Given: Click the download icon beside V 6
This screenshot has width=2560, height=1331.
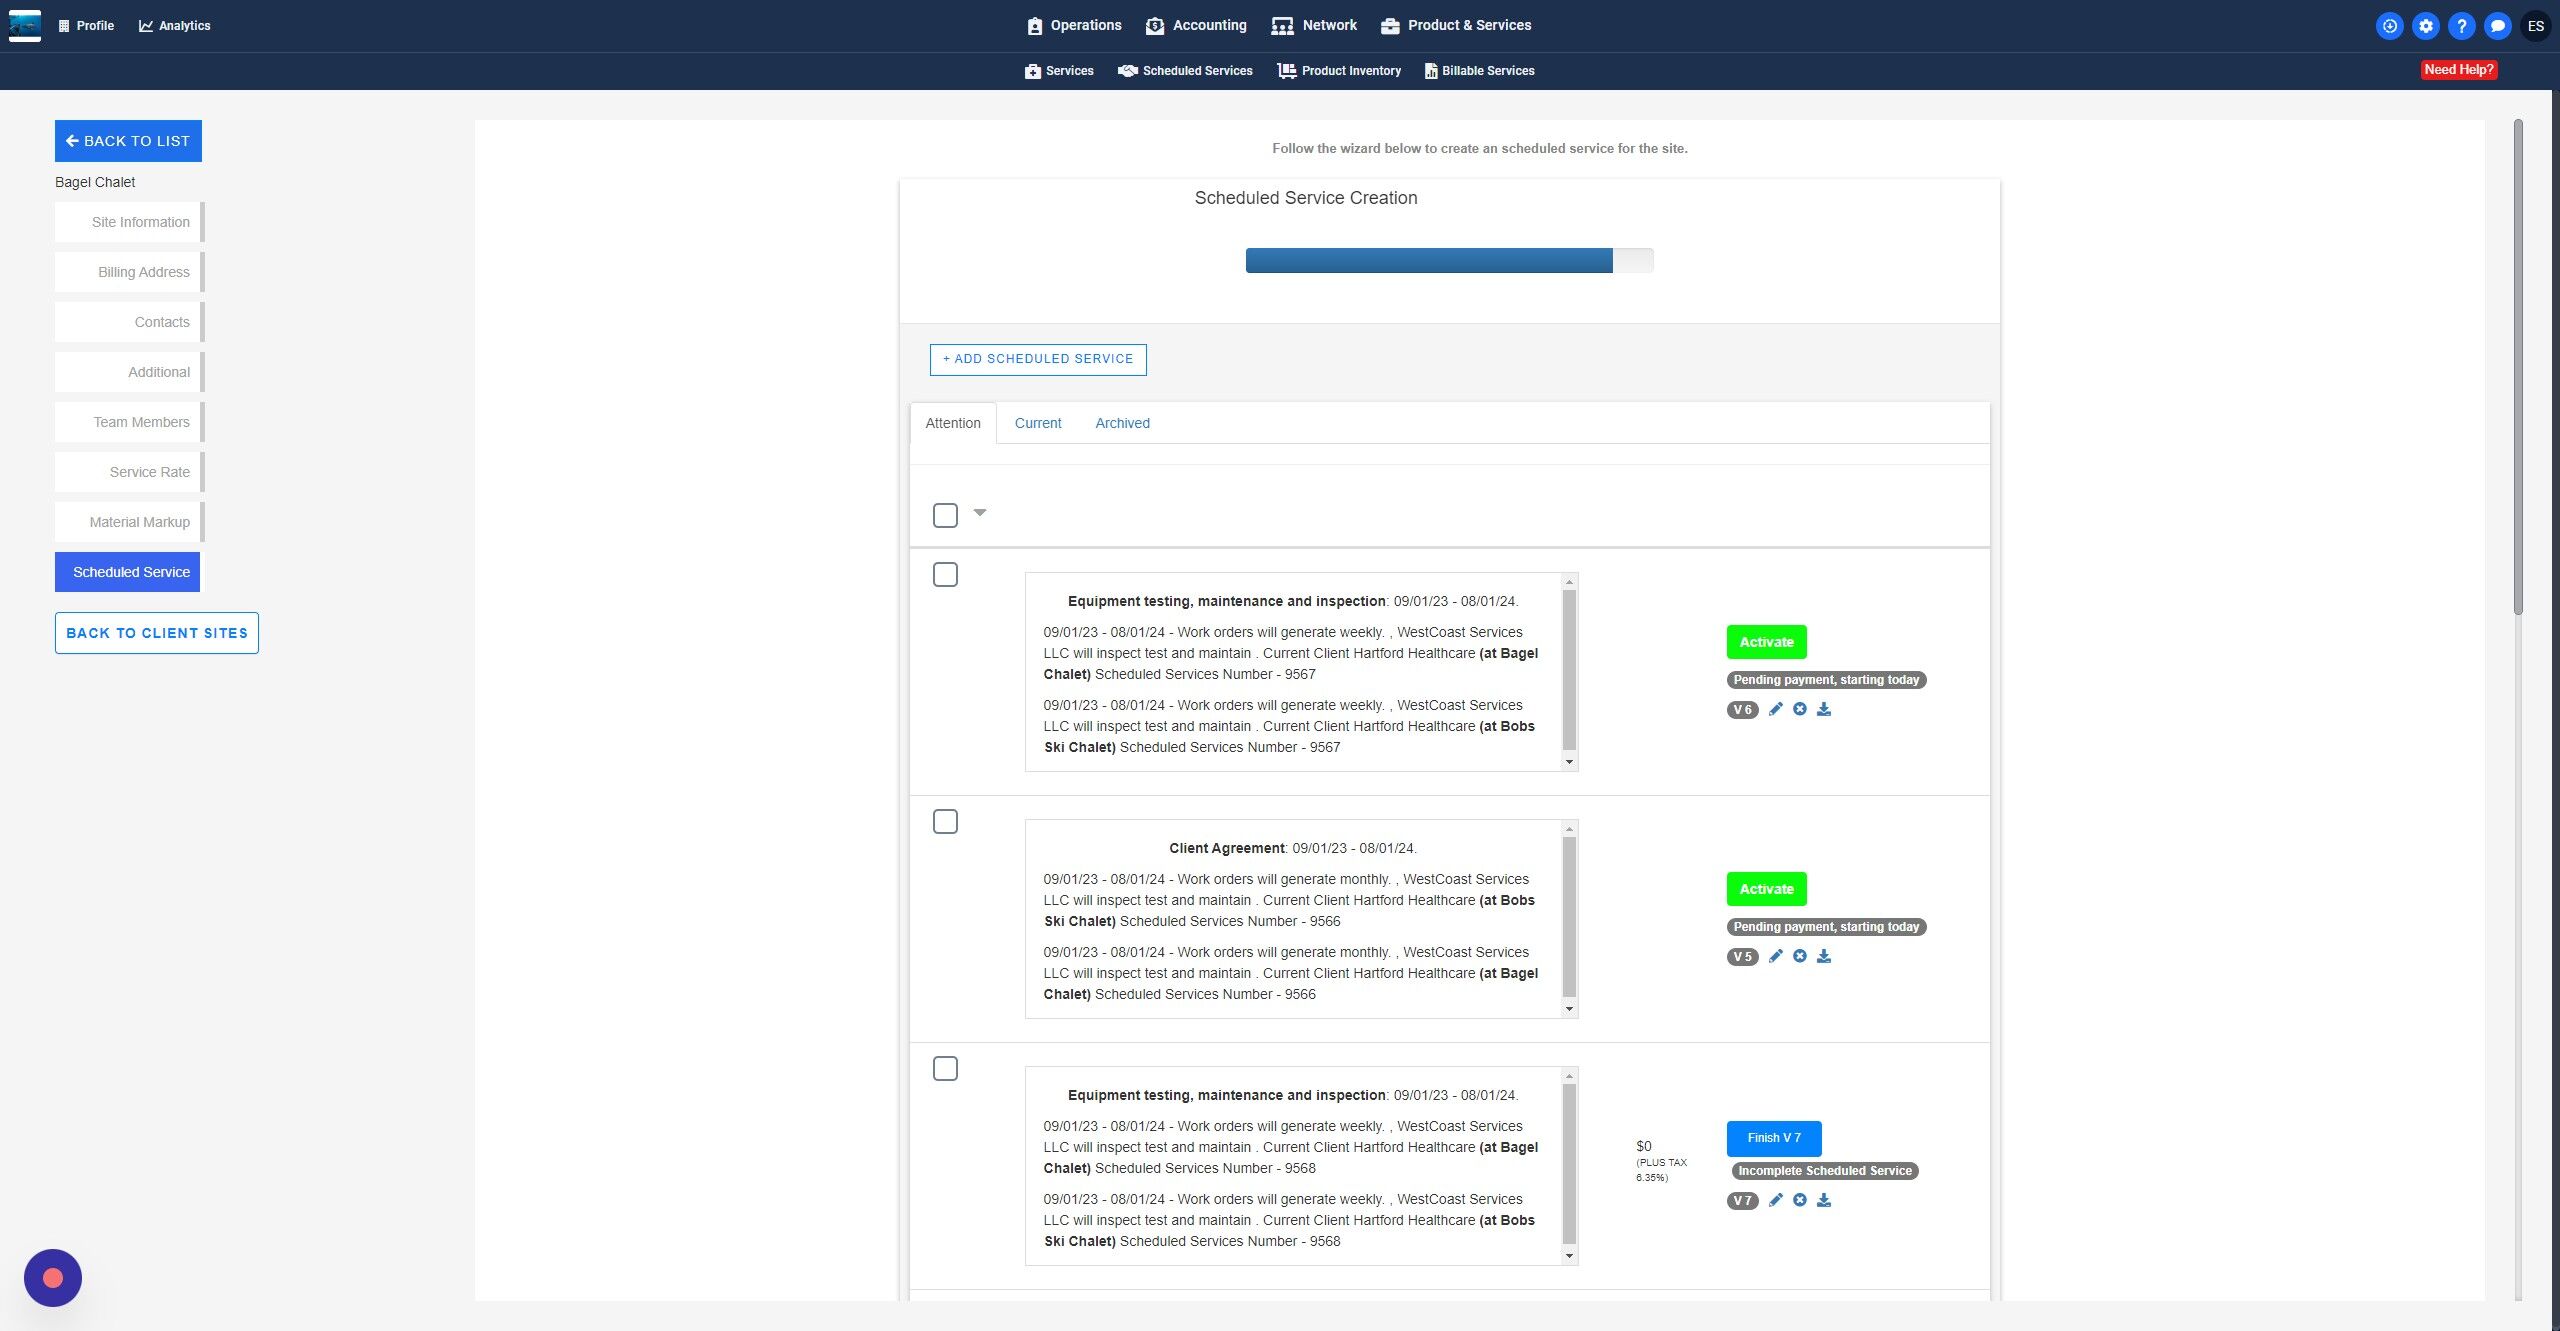Looking at the screenshot, I should coord(1824,709).
